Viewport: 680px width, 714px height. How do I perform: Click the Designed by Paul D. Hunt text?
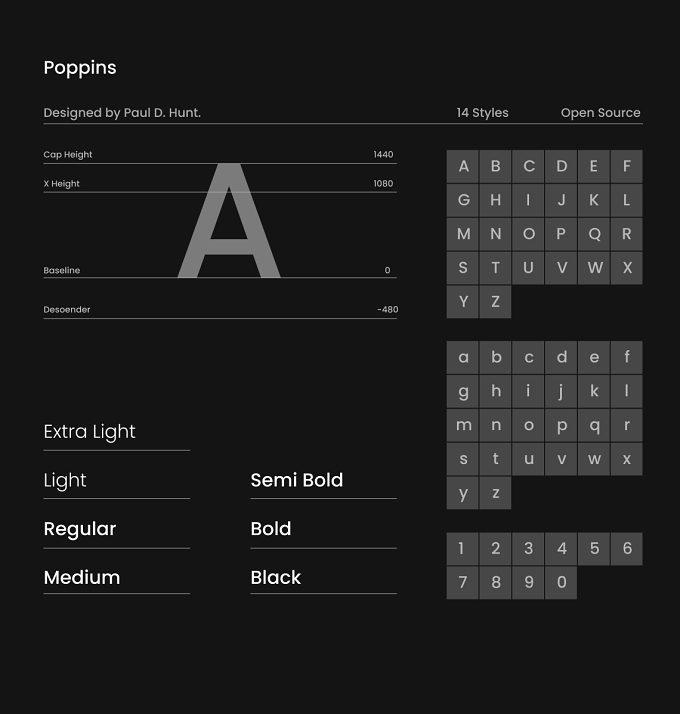122,112
